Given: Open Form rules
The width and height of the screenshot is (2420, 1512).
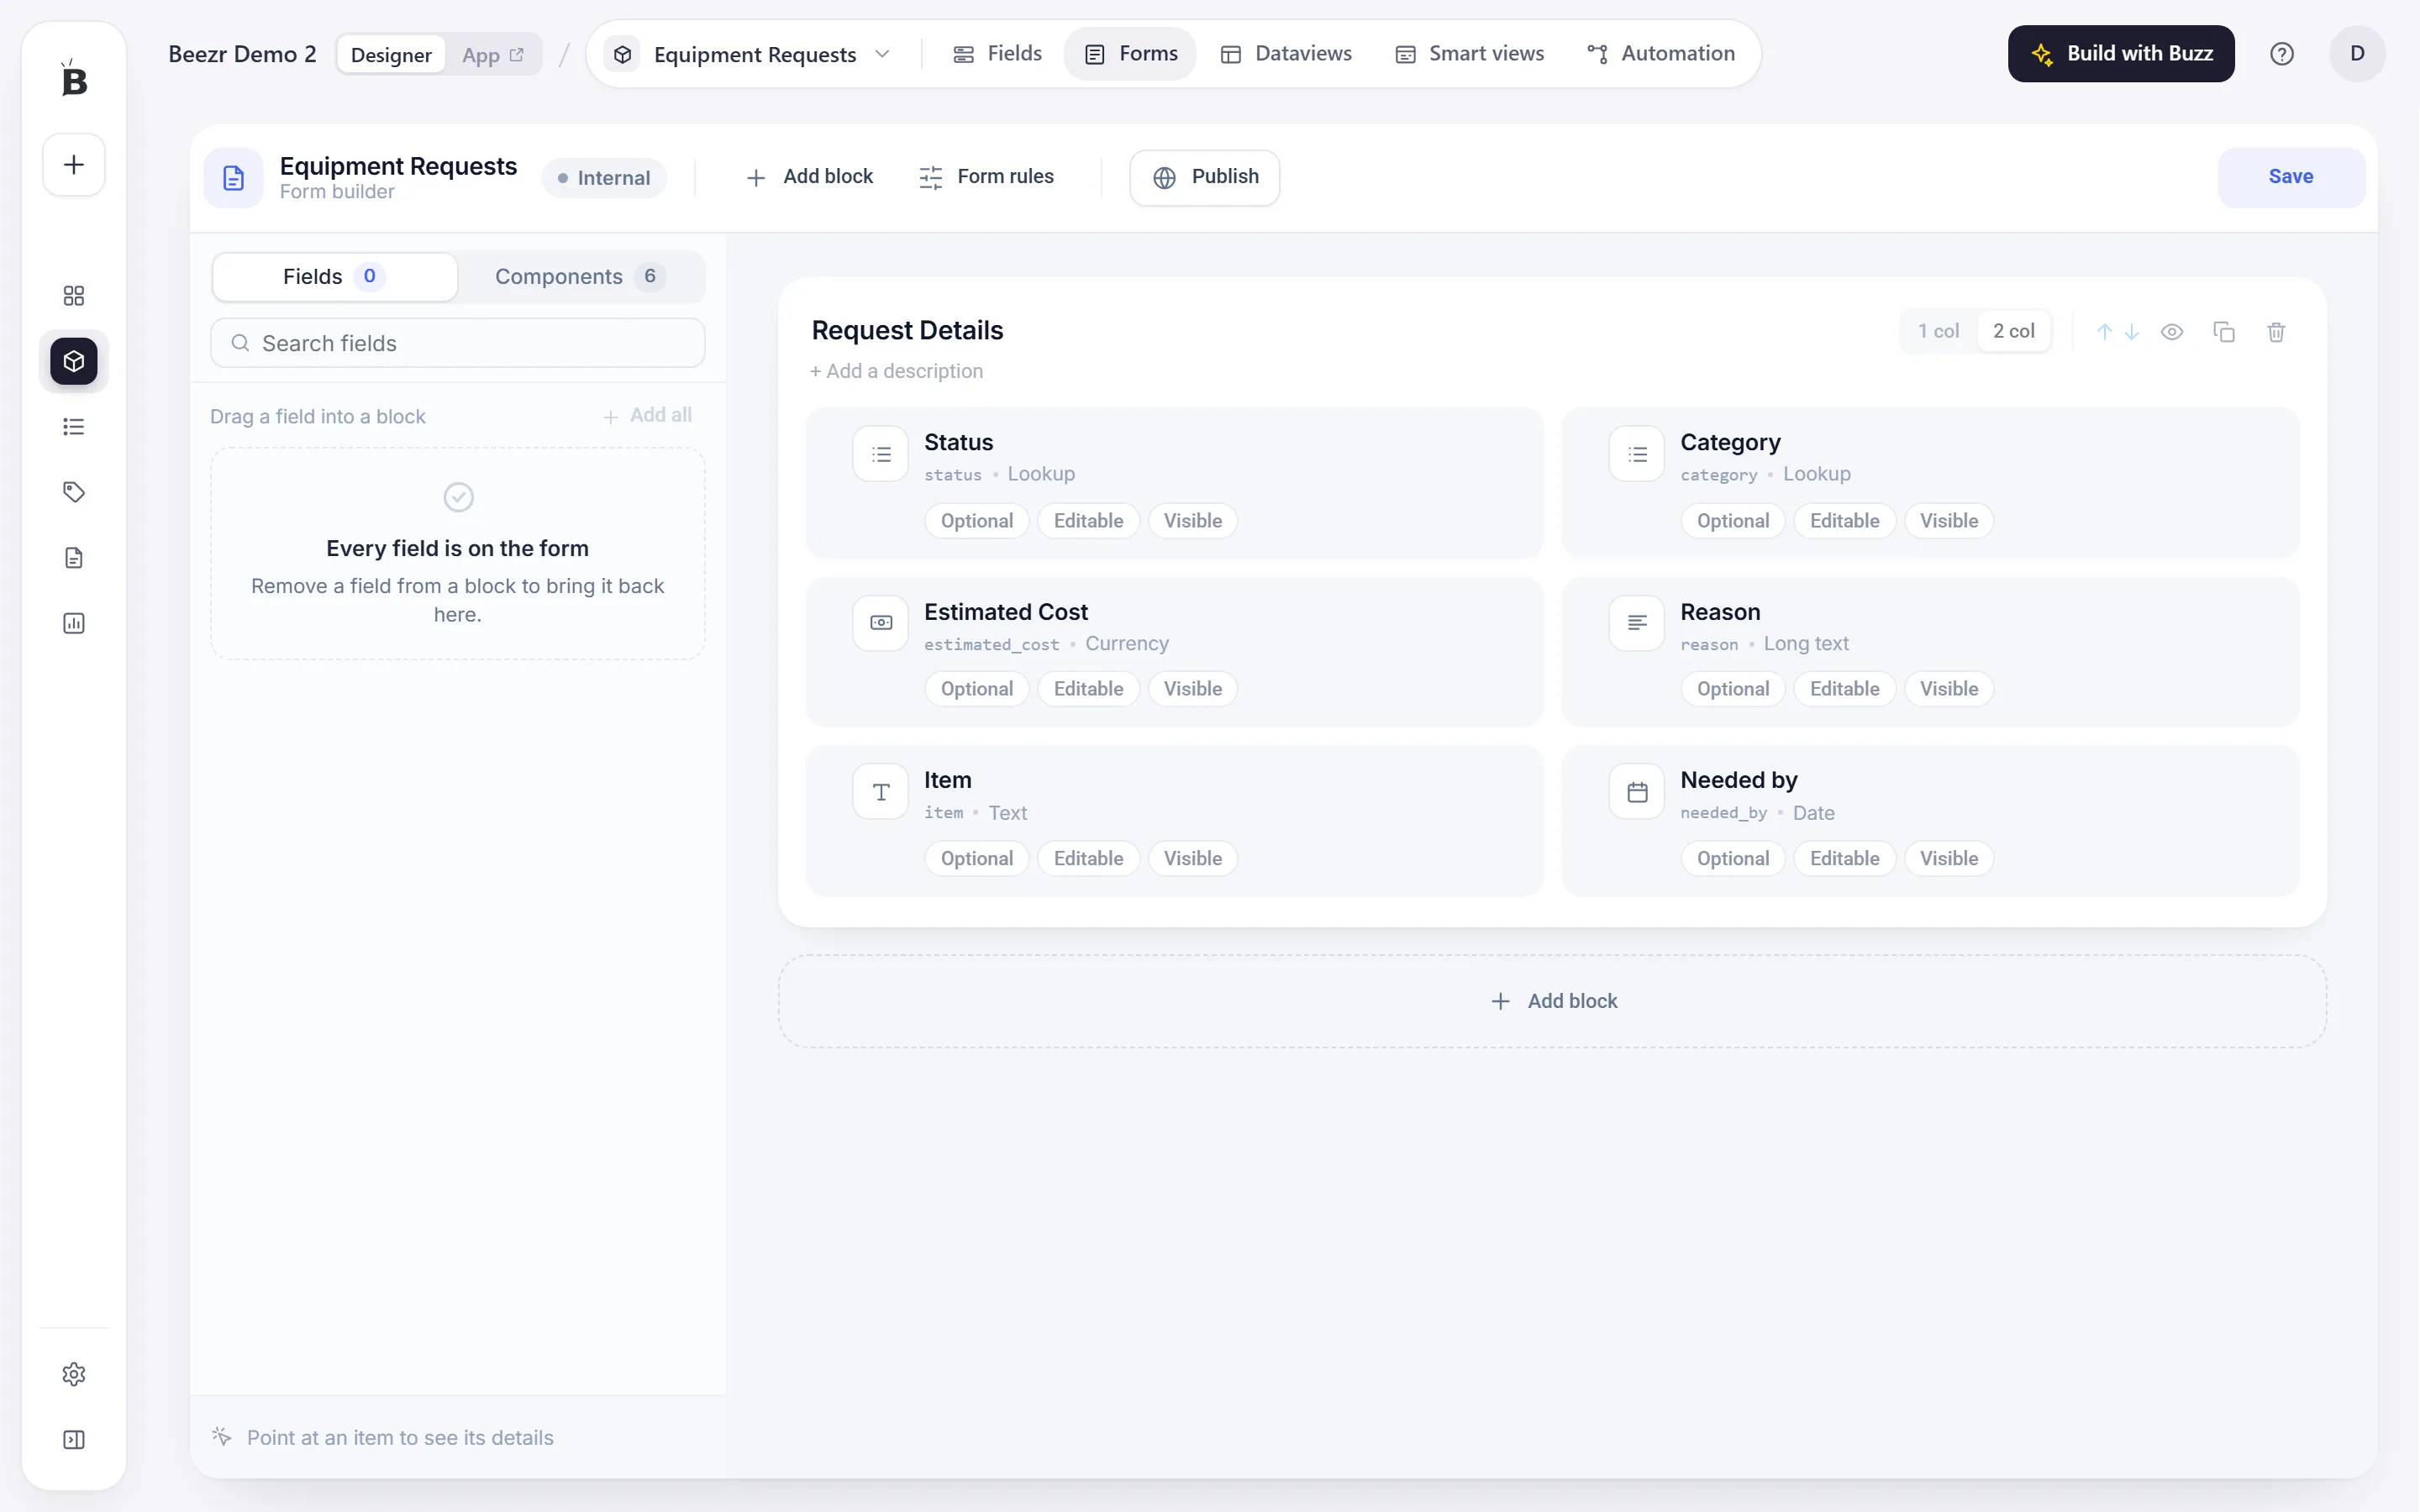Looking at the screenshot, I should (986, 177).
